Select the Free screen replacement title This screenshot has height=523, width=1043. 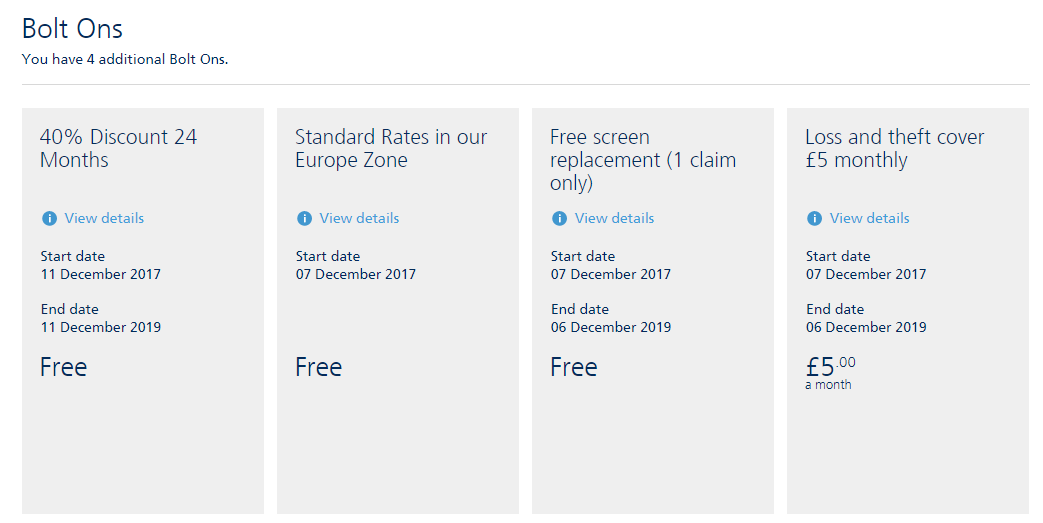coord(643,160)
